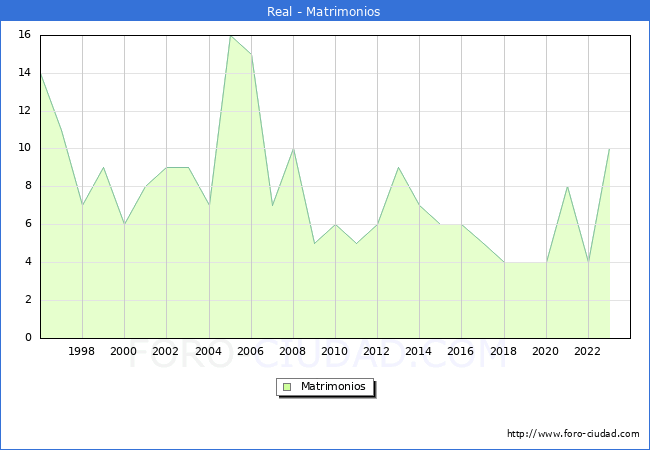Select the x-axis label 1998
This screenshot has height=450, width=650.
81,351
